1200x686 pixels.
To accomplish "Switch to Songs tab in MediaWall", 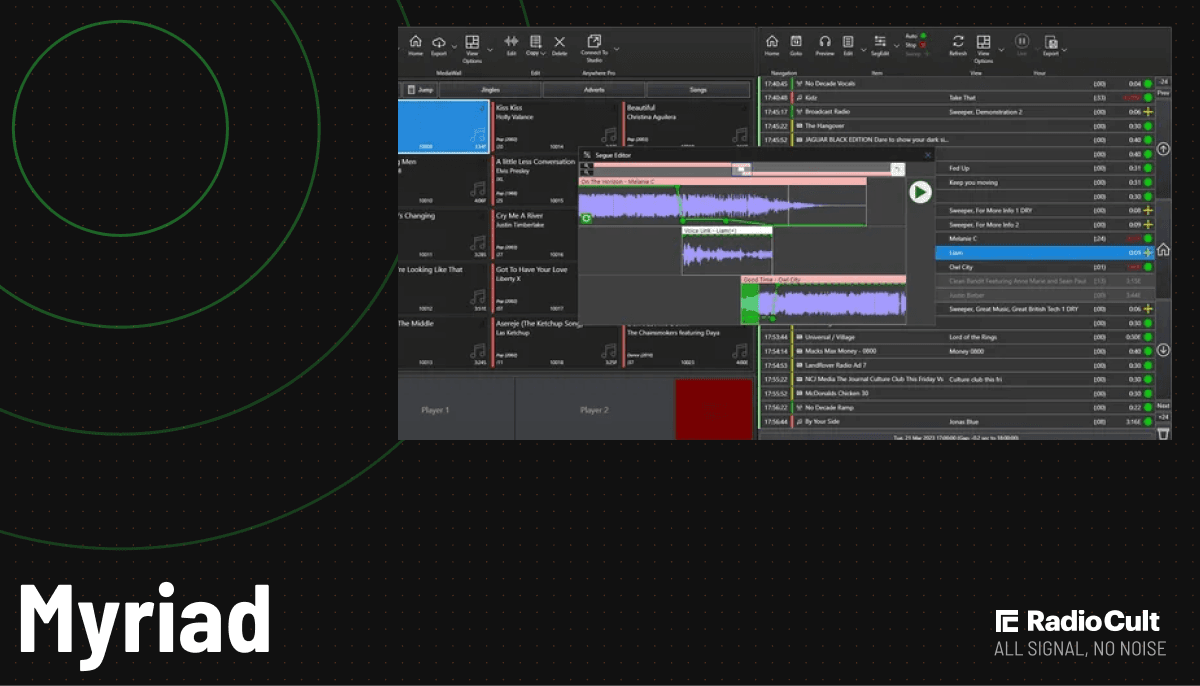I will (x=698, y=90).
